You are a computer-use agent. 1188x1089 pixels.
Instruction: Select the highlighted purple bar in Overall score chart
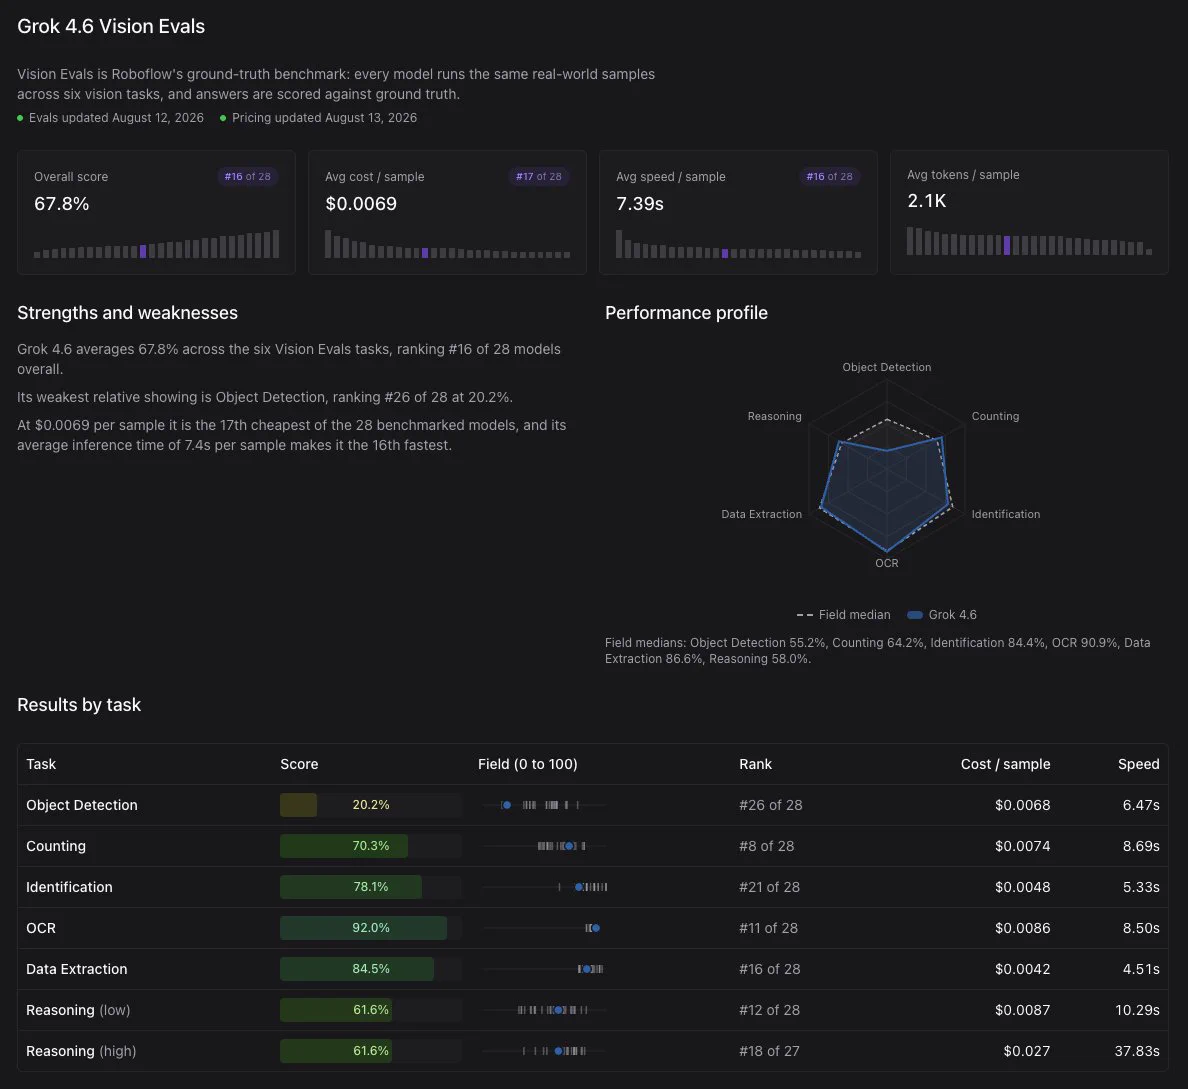(143, 252)
